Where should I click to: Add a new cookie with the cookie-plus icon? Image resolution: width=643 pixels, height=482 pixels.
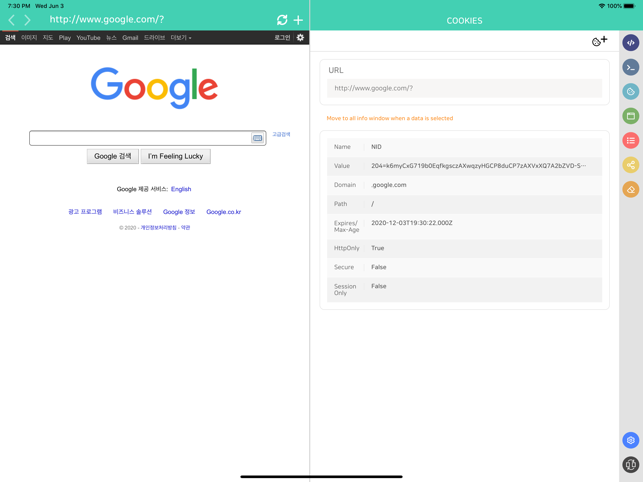coord(599,41)
